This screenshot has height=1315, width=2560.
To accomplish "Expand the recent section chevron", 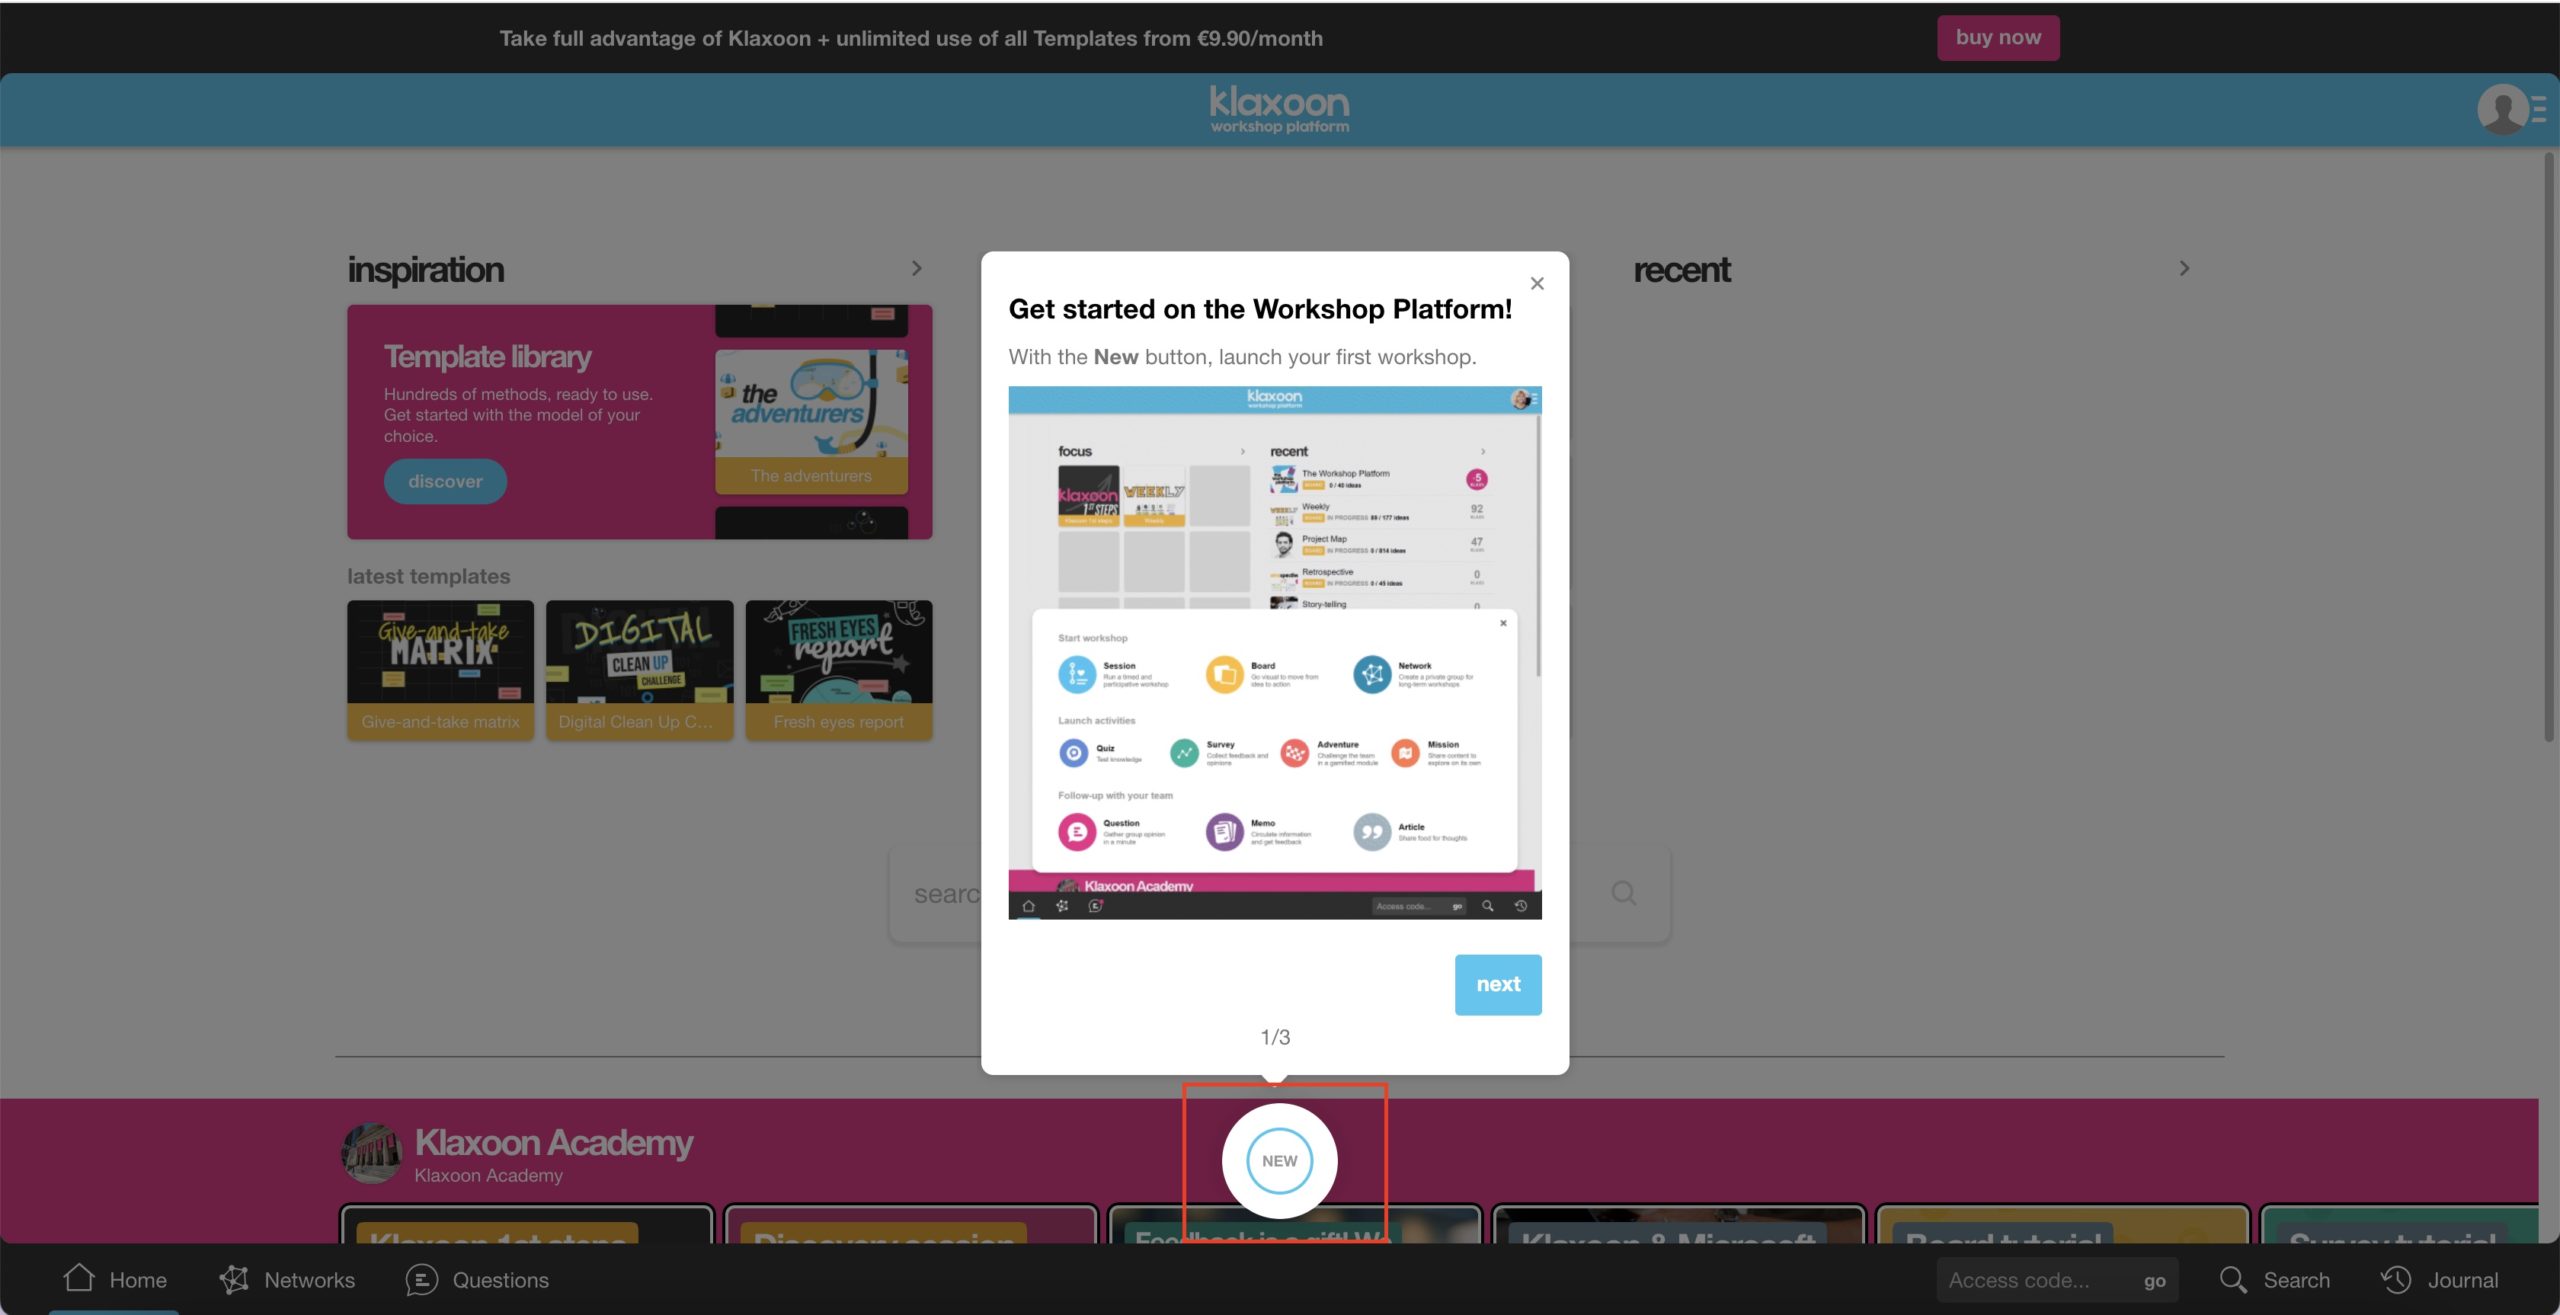I will [x=2184, y=268].
